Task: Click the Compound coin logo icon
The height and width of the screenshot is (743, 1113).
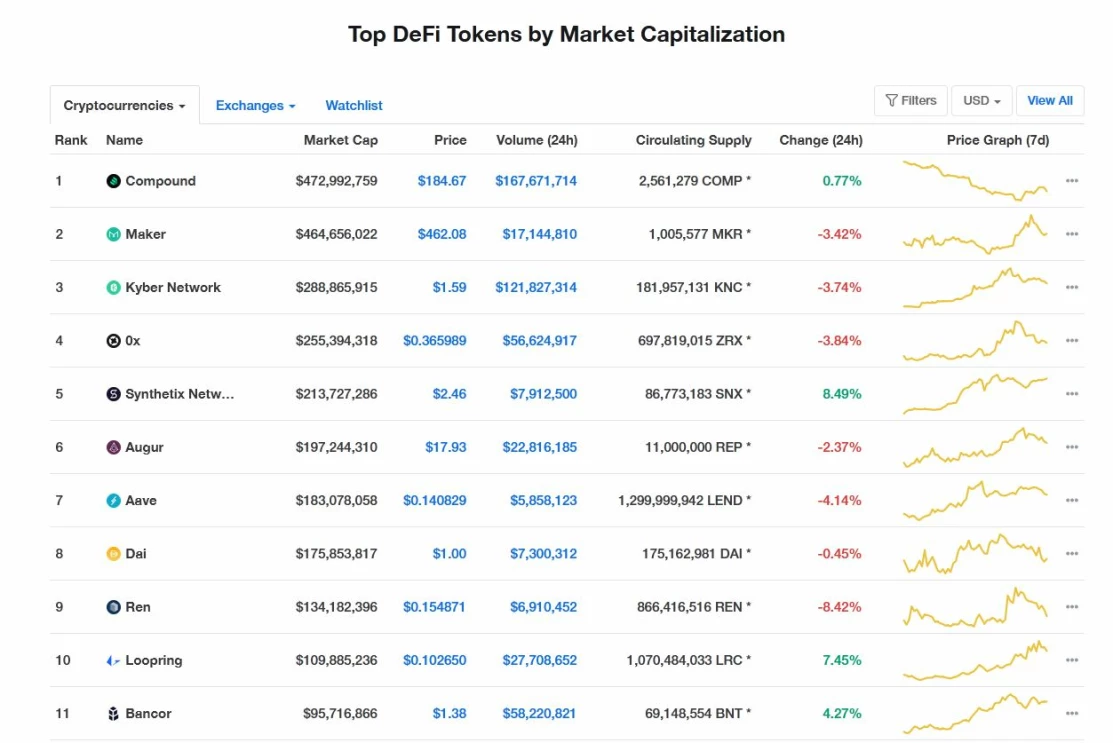Action: point(114,181)
